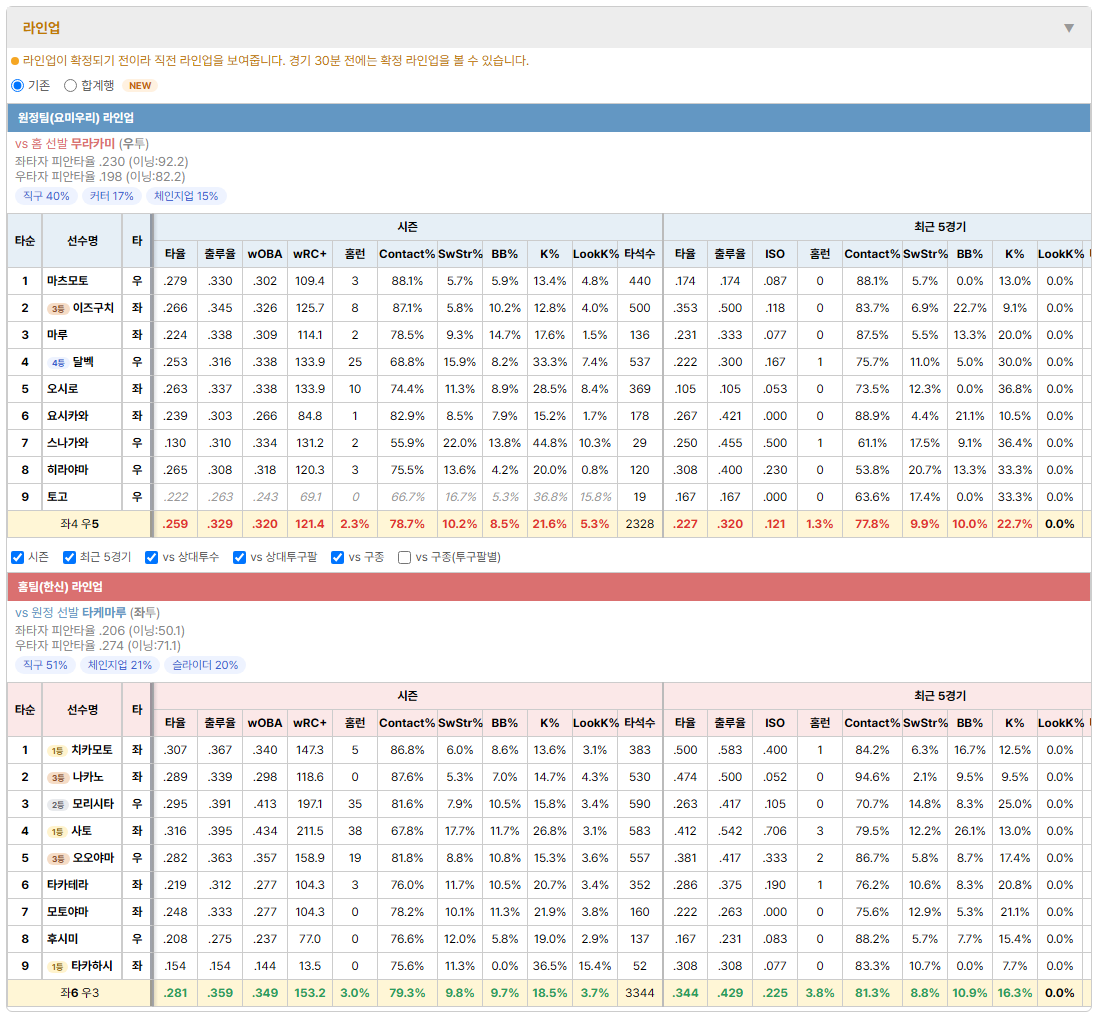Image resolution: width=1098 pixels, height=1018 pixels.
Task: Click the 원정팀(요미우리) 라인업 header bar
Action: click(549, 118)
